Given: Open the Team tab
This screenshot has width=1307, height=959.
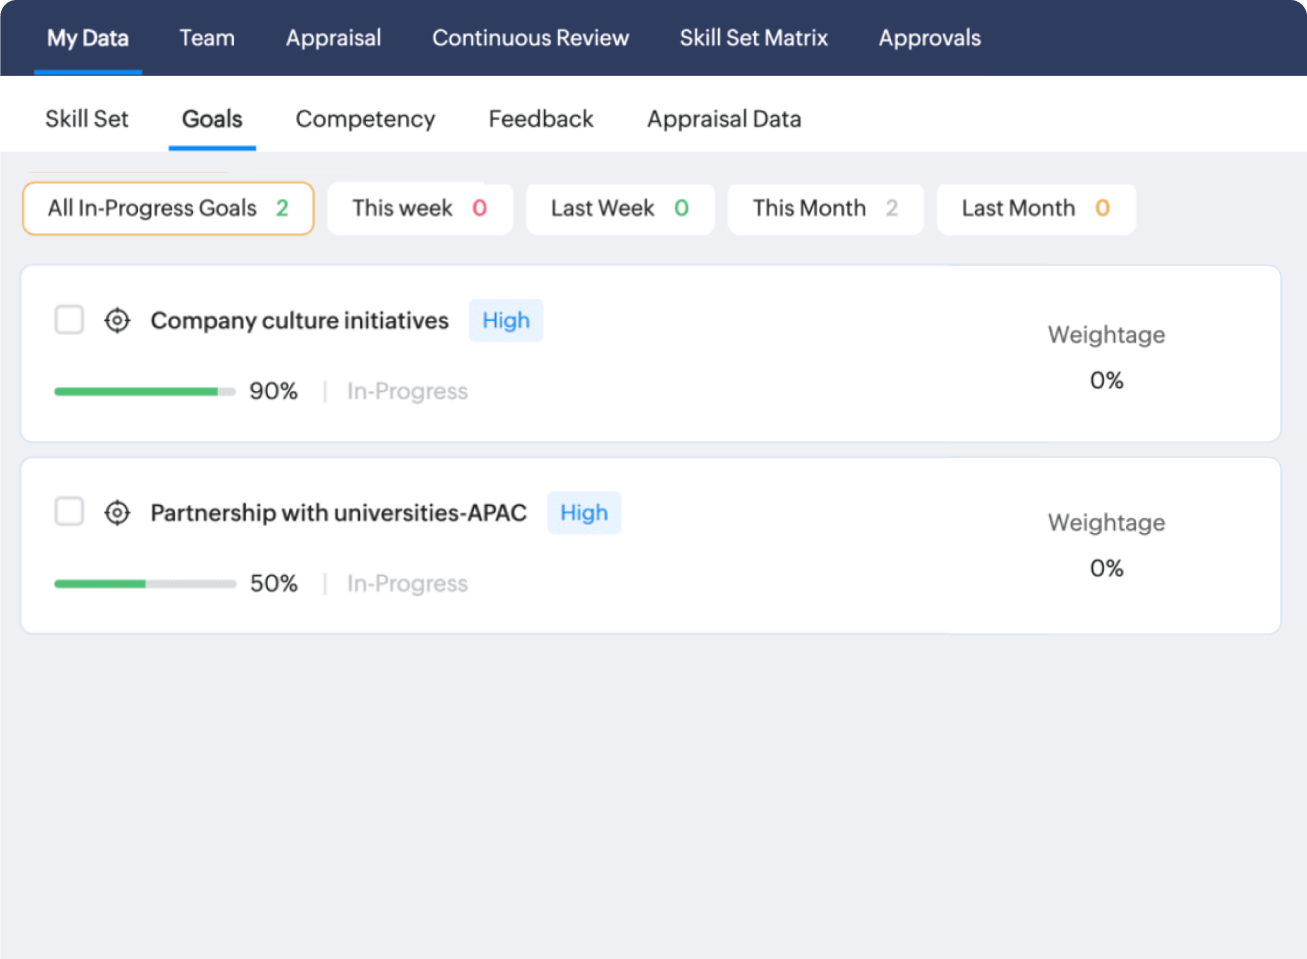Looking at the screenshot, I should pos(207,38).
